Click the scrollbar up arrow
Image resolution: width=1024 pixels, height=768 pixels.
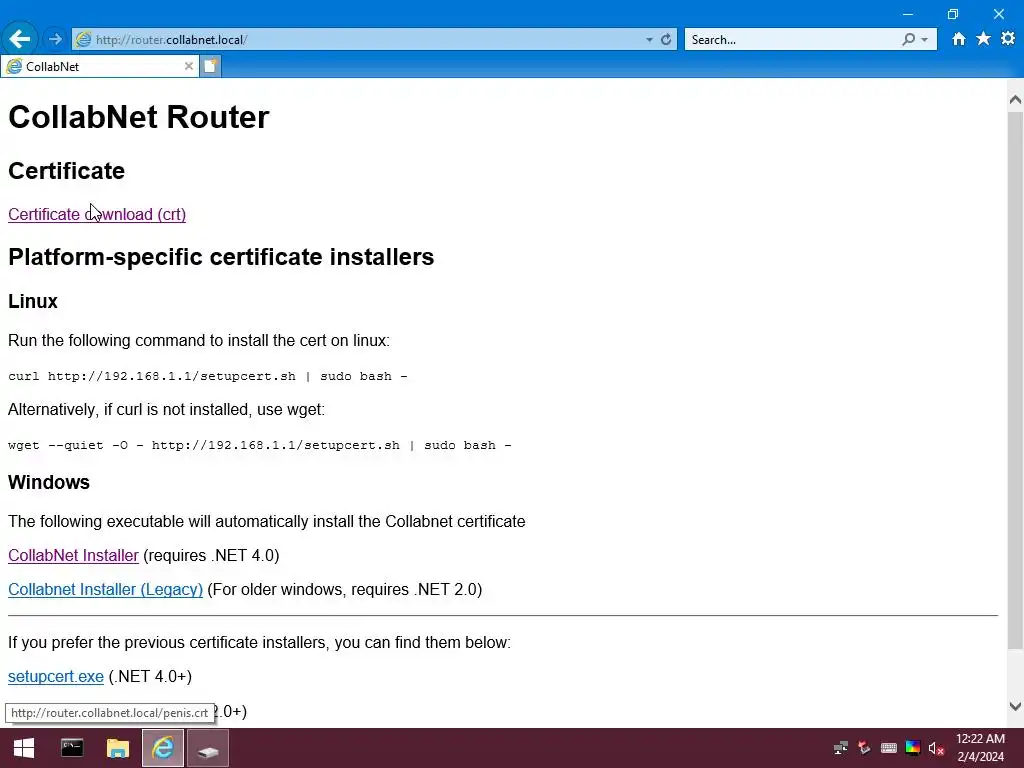click(x=1015, y=99)
